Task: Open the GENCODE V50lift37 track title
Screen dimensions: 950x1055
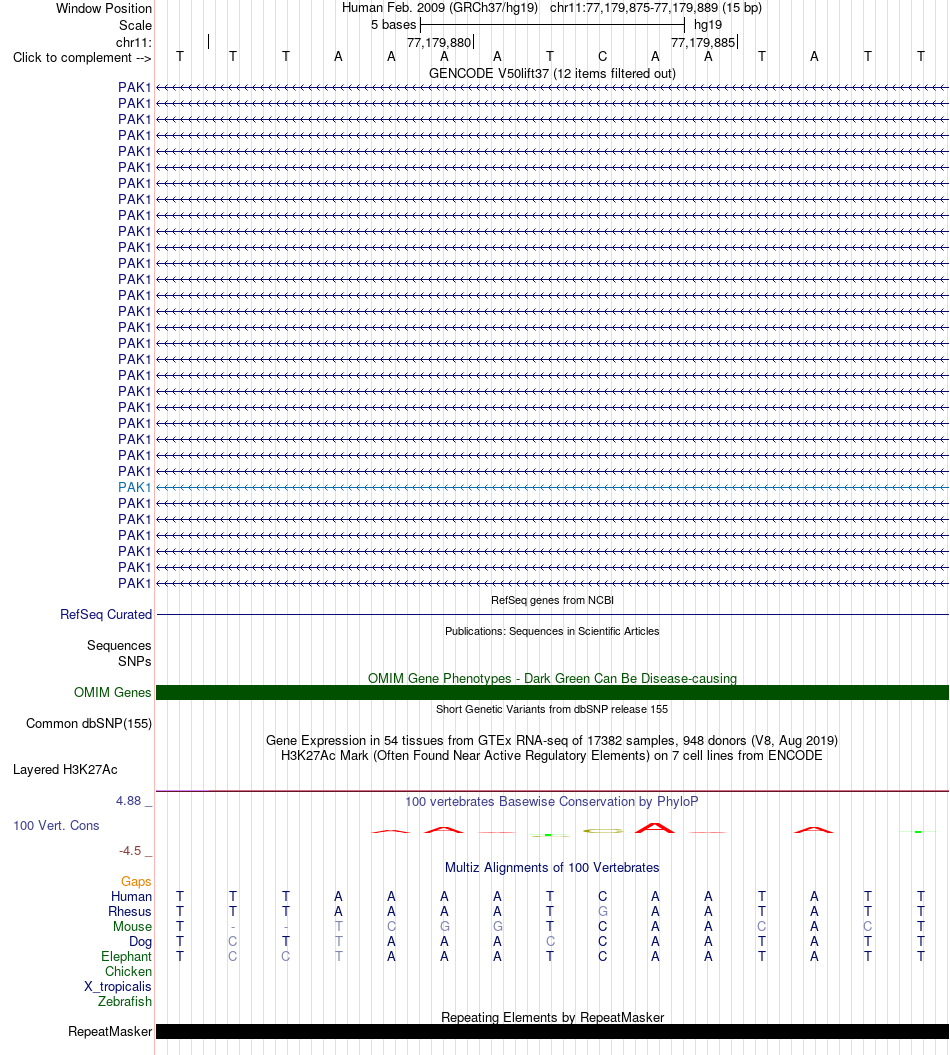Action: [552, 73]
